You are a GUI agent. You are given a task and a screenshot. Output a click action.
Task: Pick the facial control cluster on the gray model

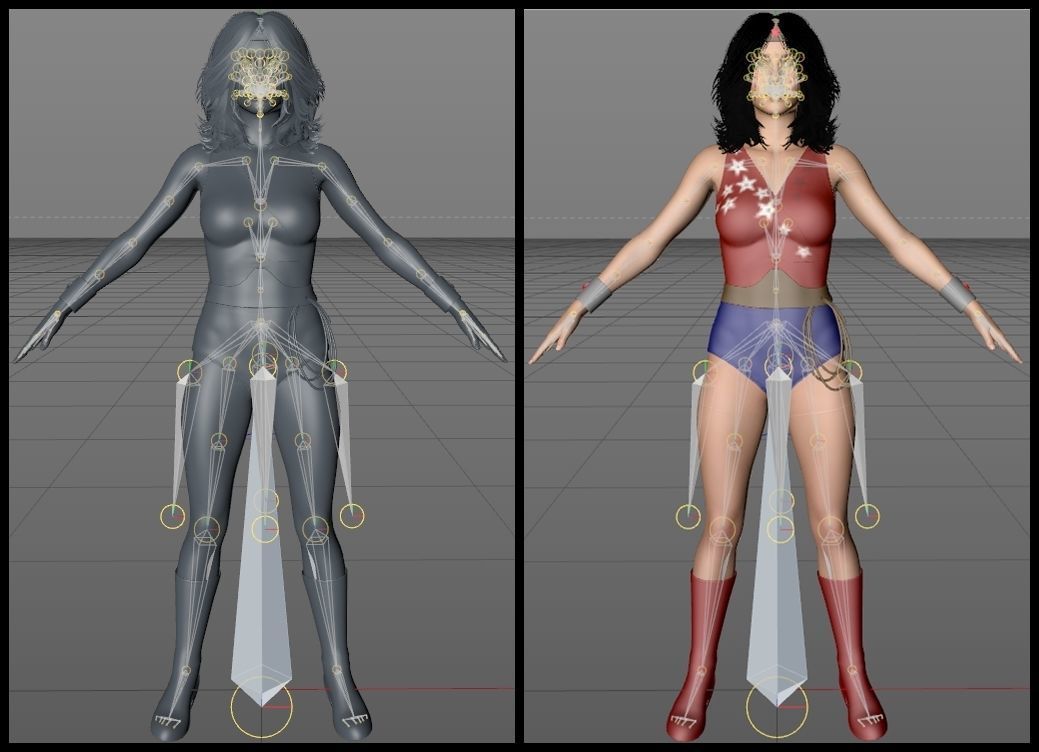(x=260, y=77)
